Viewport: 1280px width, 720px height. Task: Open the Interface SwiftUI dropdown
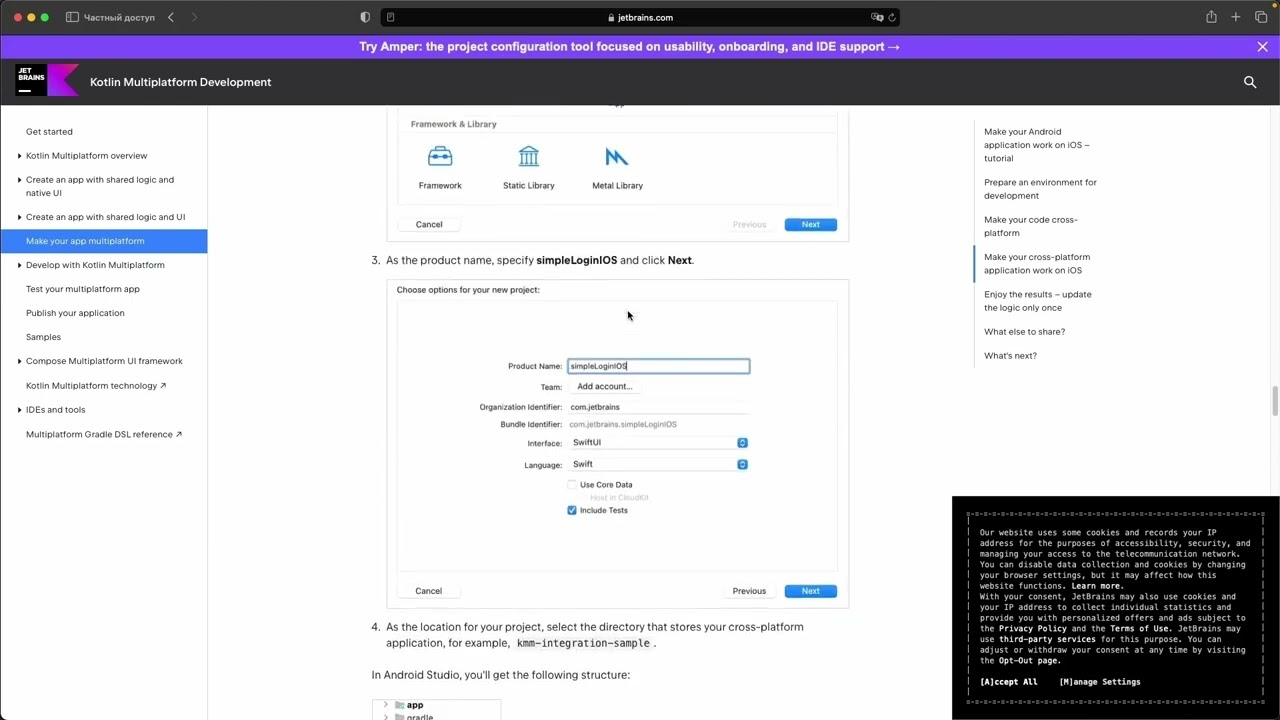pyautogui.click(x=658, y=442)
